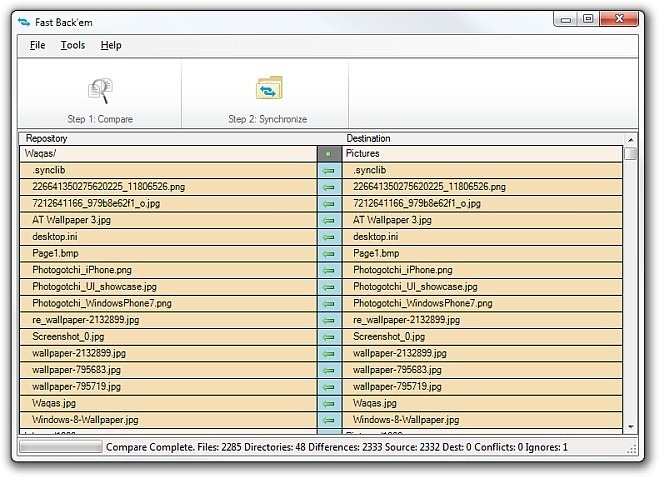This screenshot has width=660, height=478.
Task: Click the sync arrow beside Page1.bmp
Action: 329,254
